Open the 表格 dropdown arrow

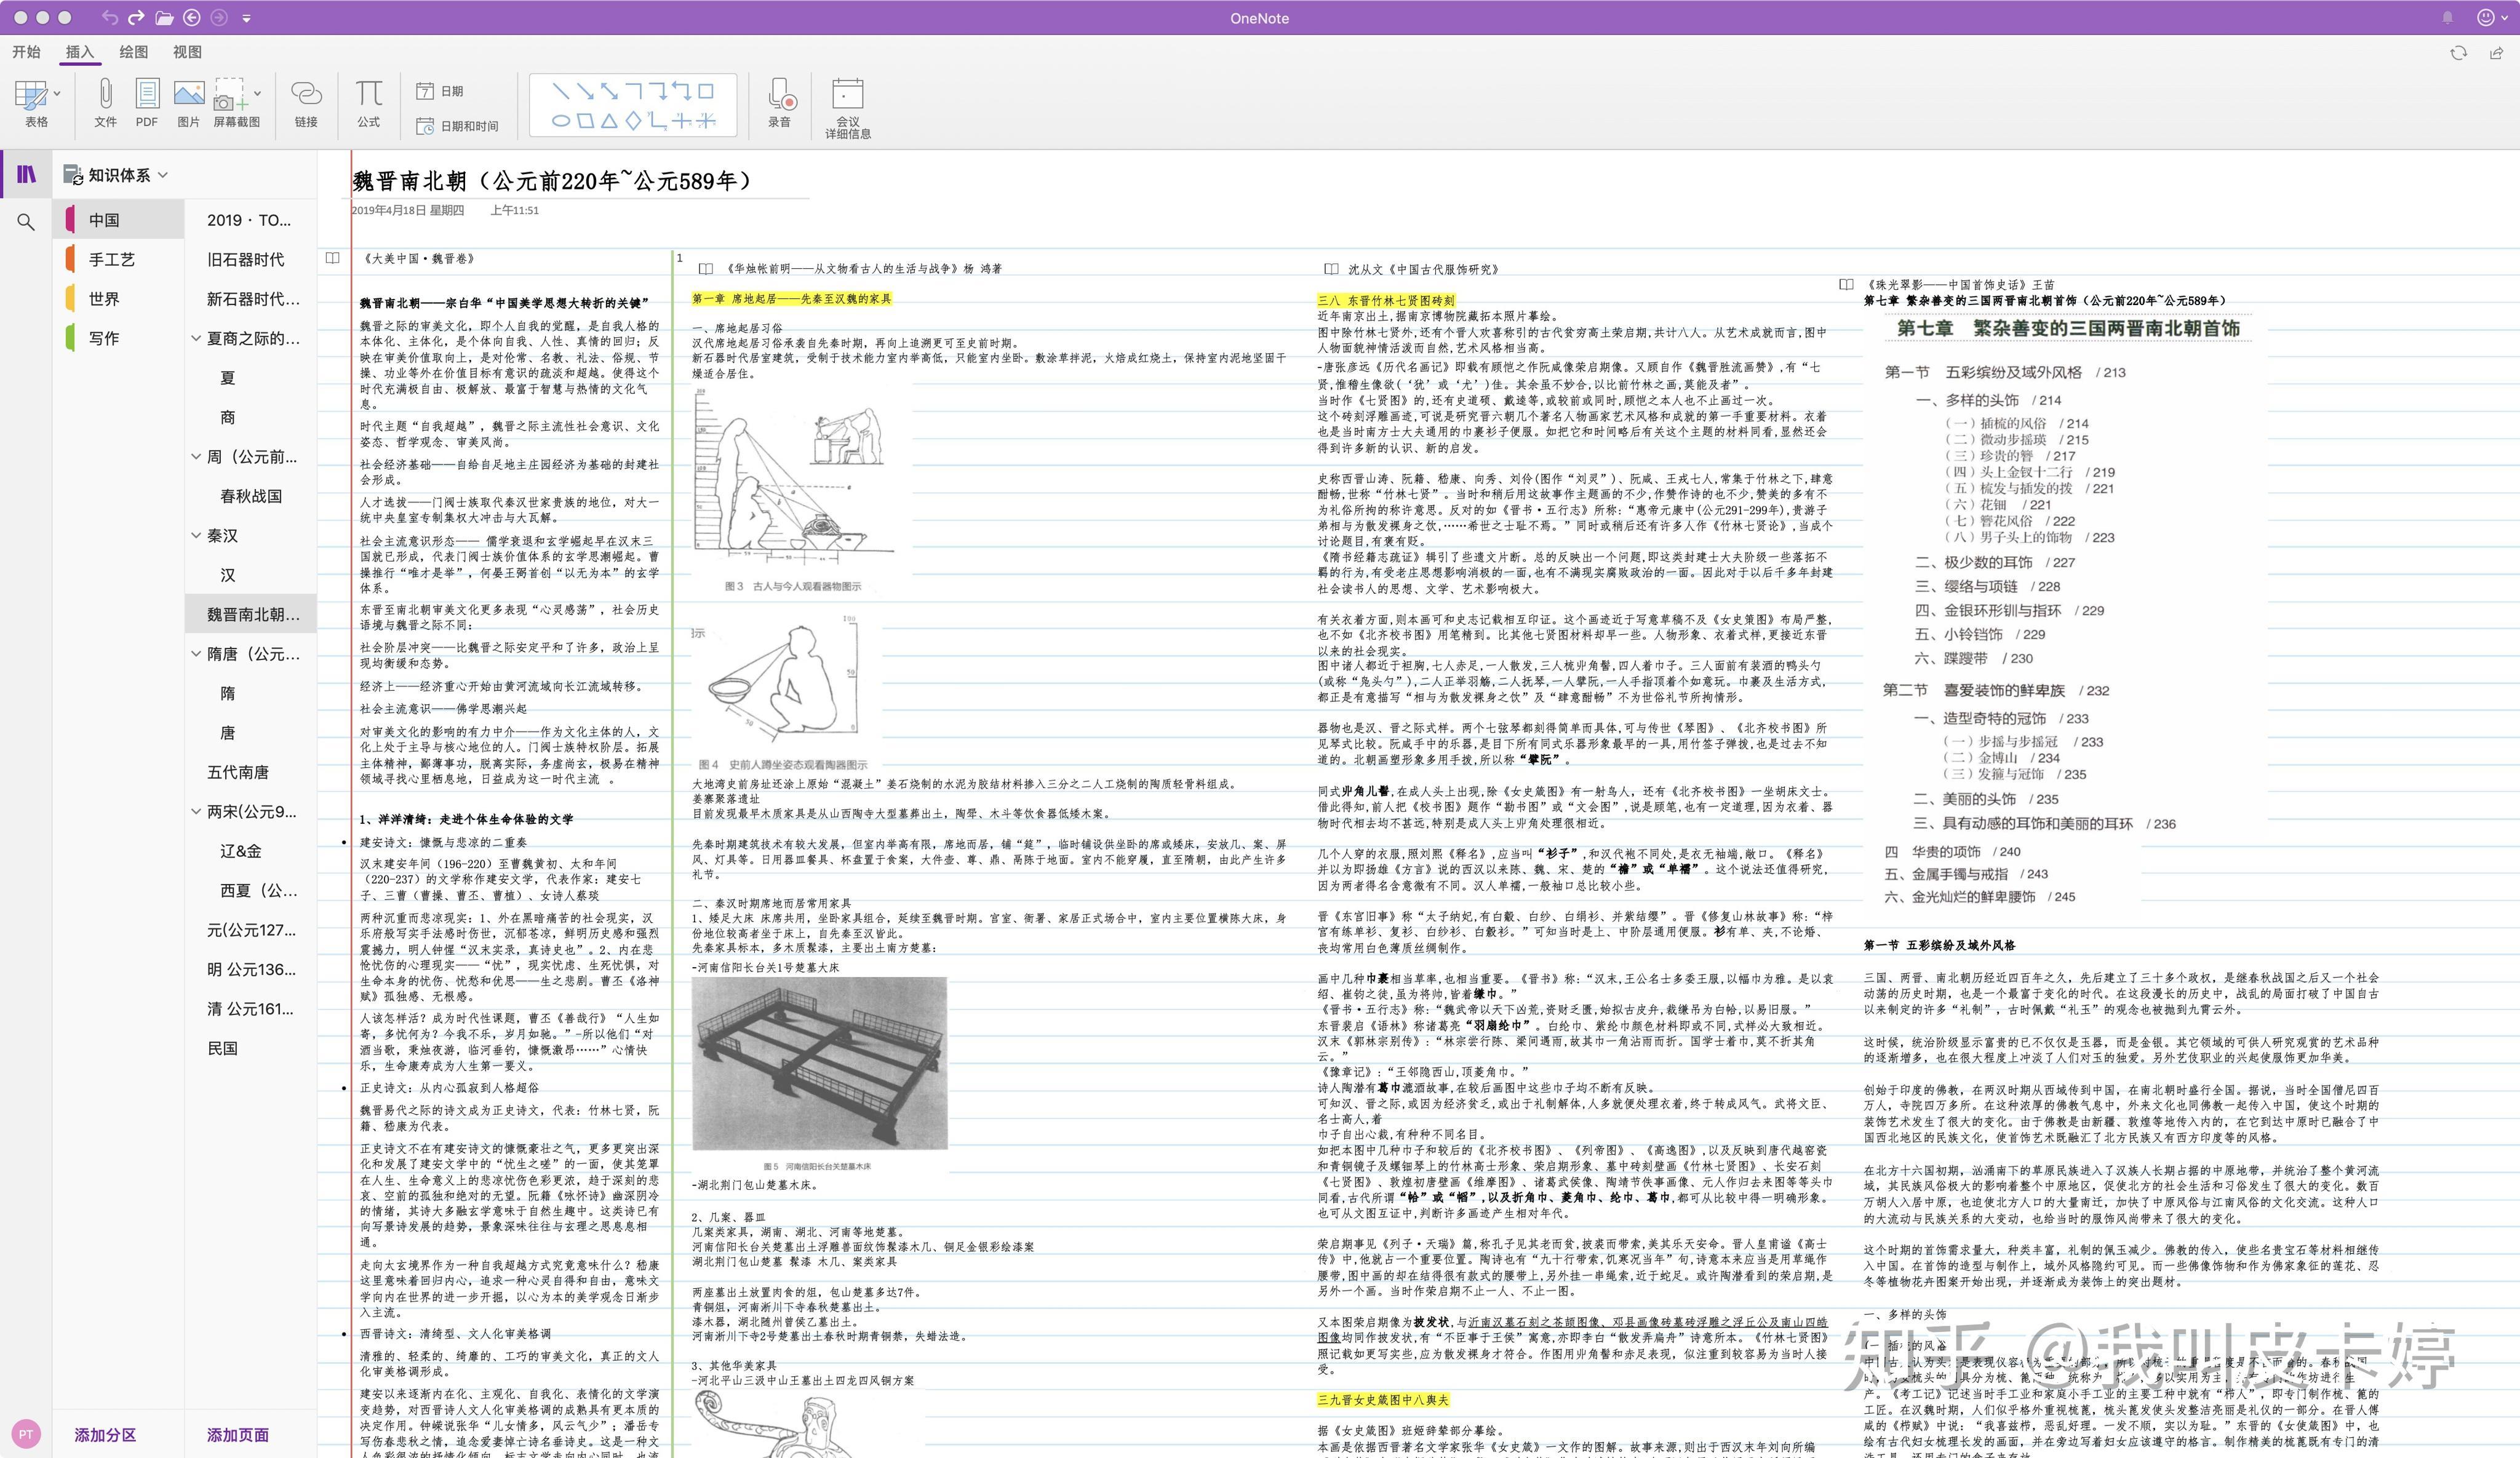pyautogui.click(x=56, y=94)
